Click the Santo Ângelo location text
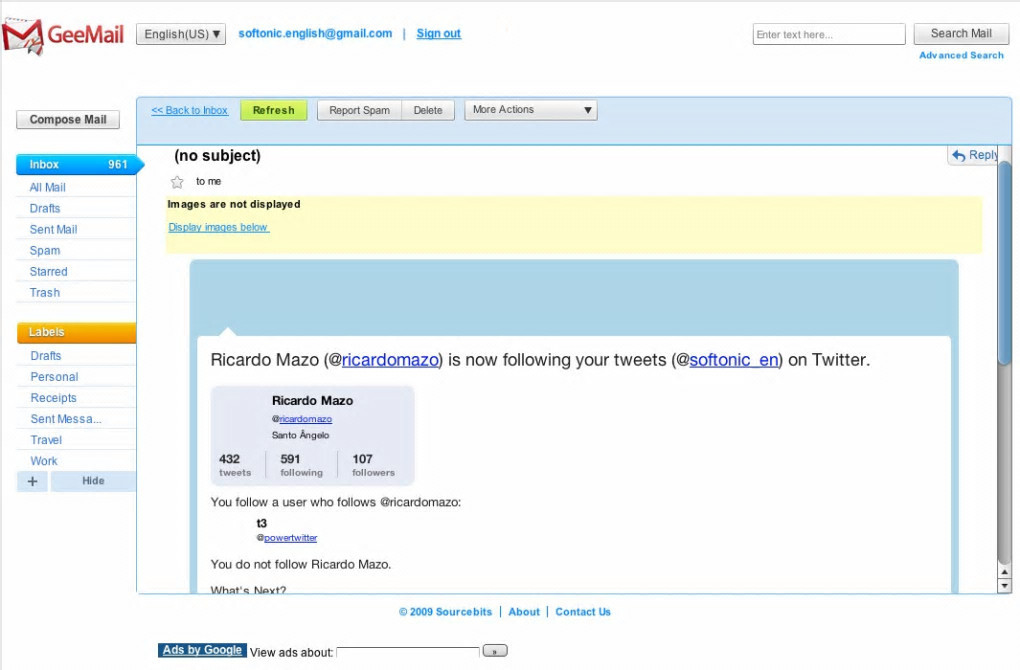Viewport: 1020px width, 670px height. coord(301,435)
